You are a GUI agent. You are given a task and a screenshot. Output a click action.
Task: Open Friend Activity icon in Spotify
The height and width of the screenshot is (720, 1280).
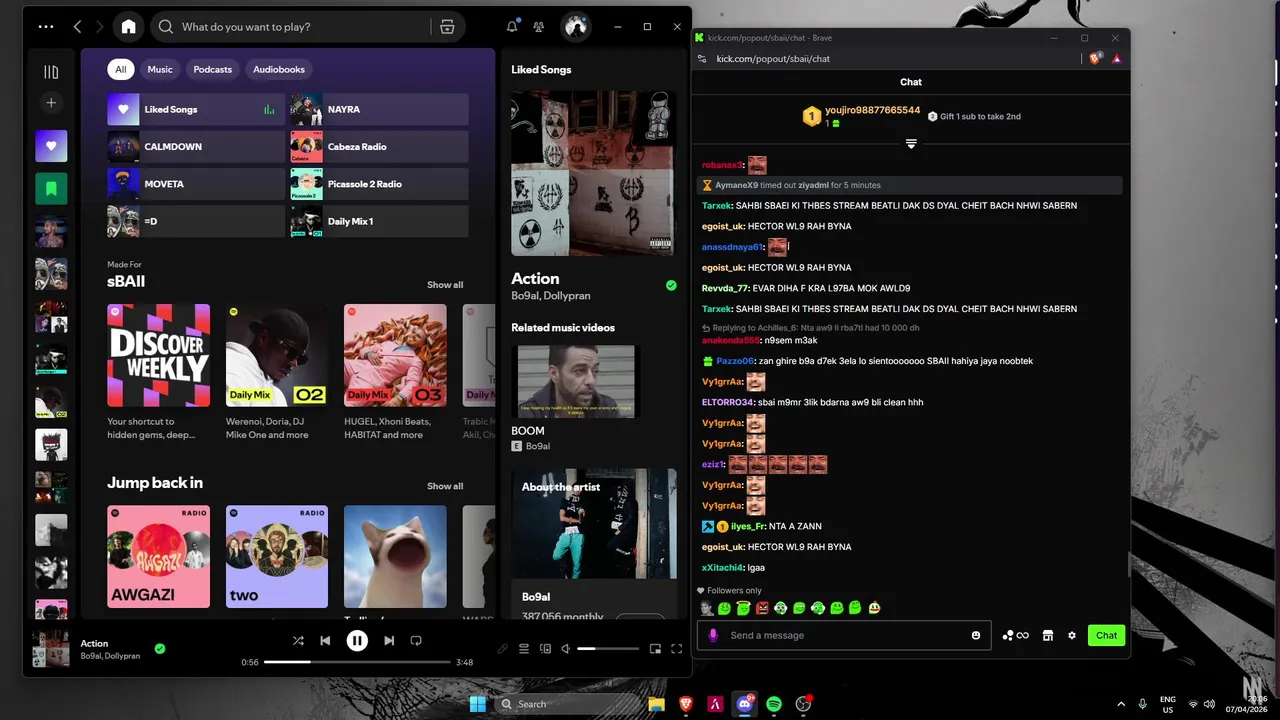(539, 27)
